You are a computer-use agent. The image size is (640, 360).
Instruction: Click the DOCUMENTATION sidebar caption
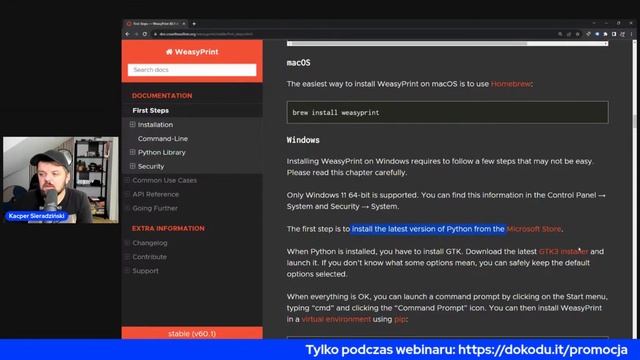(x=162, y=96)
